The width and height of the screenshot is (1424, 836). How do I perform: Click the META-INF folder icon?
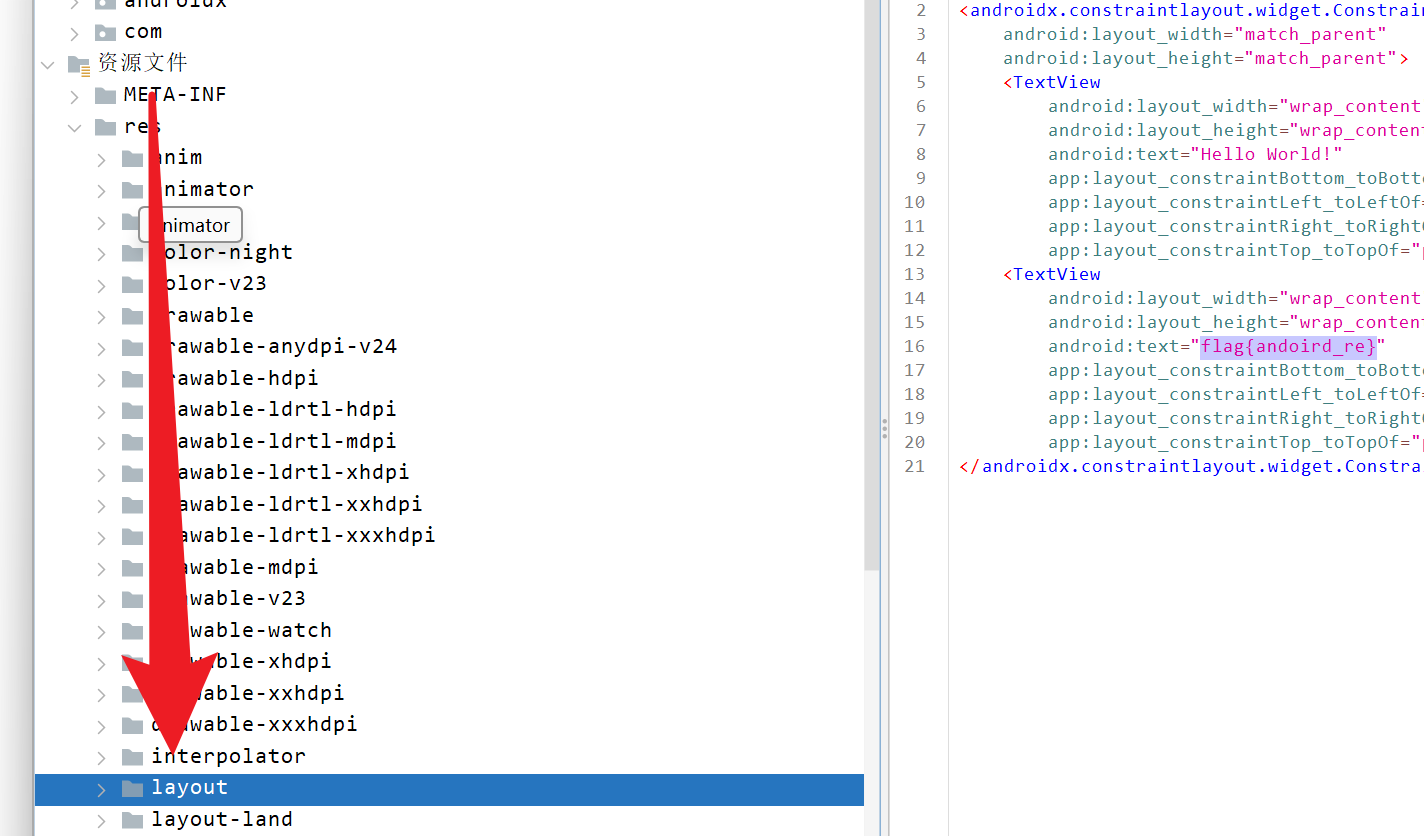(105, 95)
